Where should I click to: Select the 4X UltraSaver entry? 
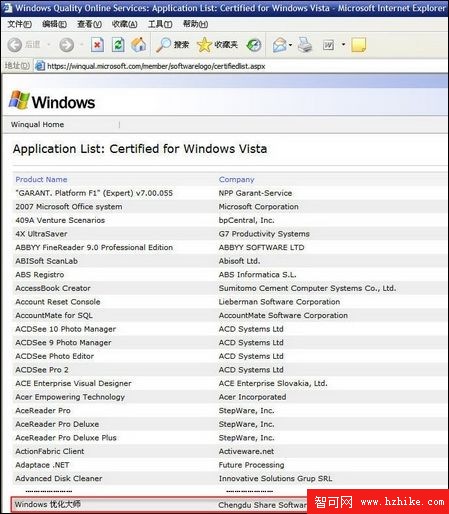click(41, 234)
